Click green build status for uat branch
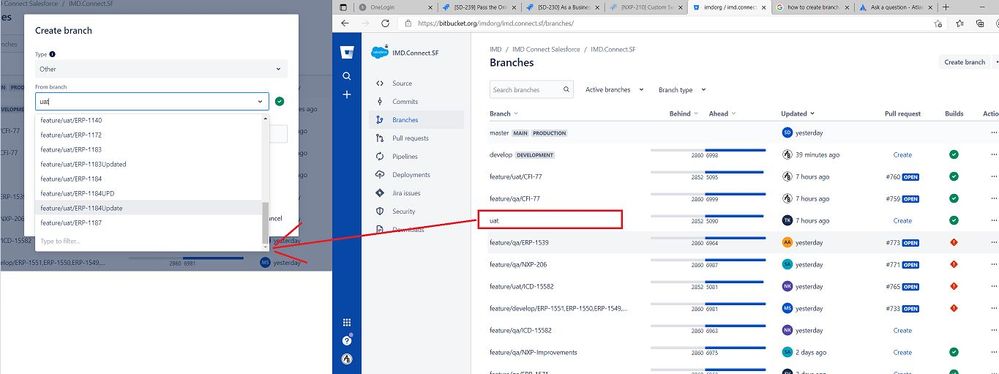 (x=954, y=220)
